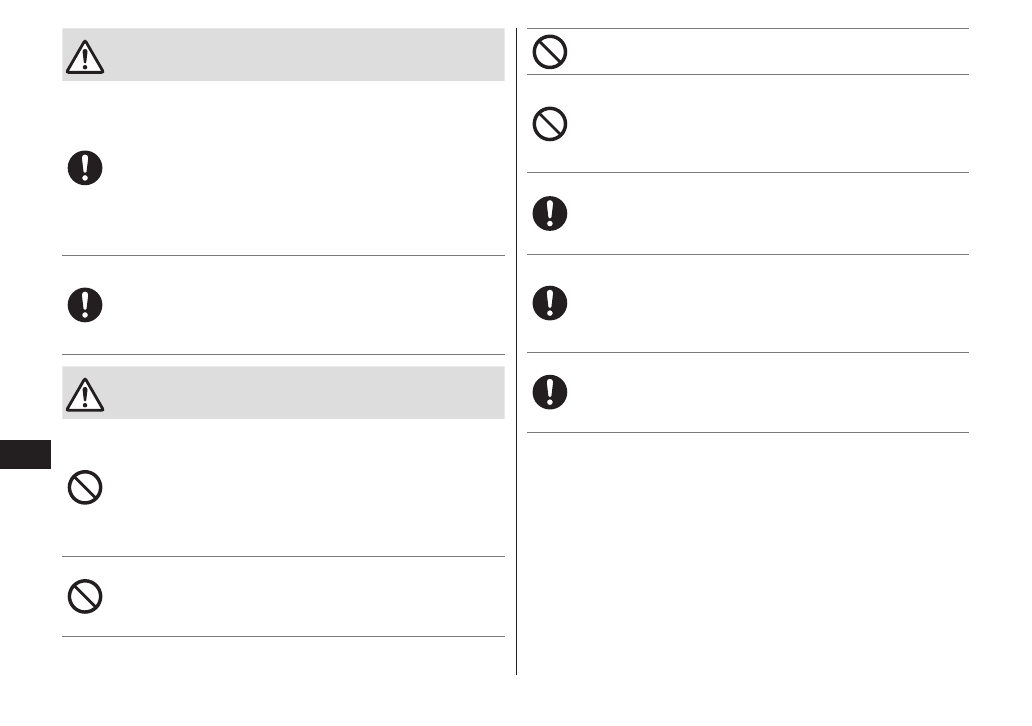Click the middle exclamation mandatory icon, right column
The image size is (1032, 726).
click(x=550, y=303)
